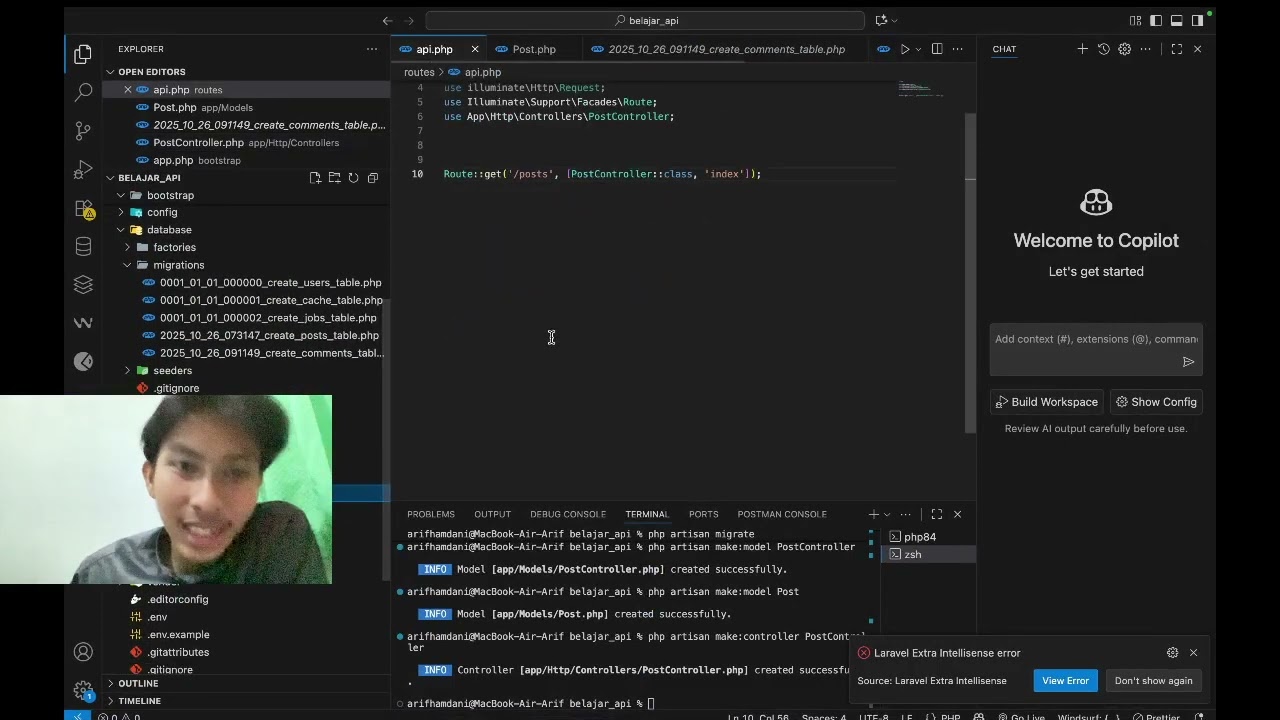Image resolution: width=1280 pixels, height=720 pixels.
Task: Open the .env.example file
Action: pos(178,635)
